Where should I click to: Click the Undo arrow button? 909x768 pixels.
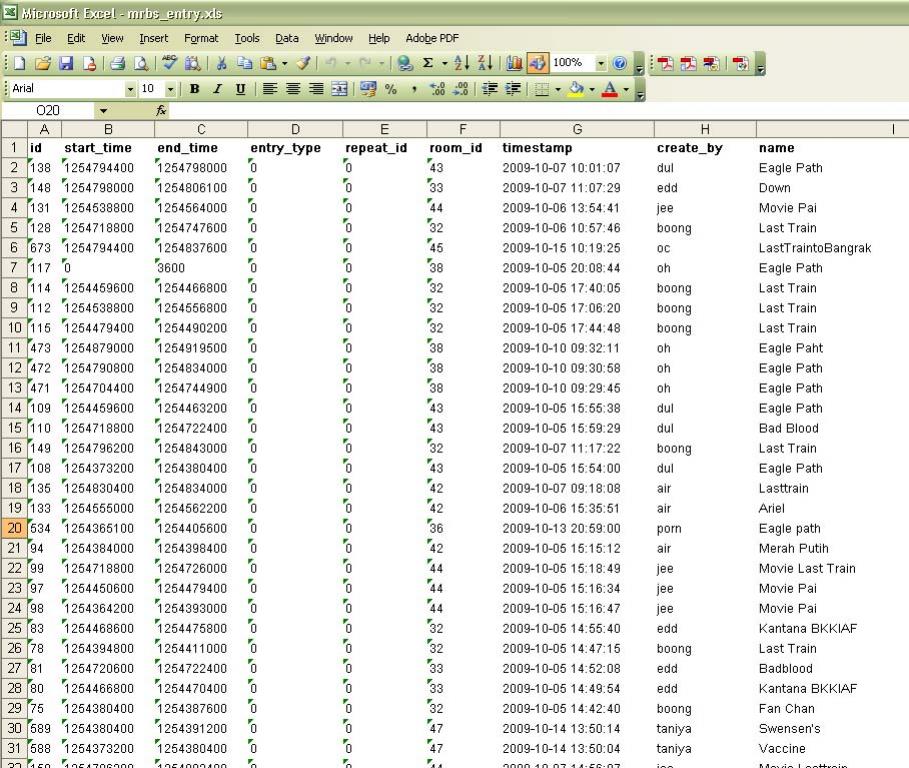(330, 63)
